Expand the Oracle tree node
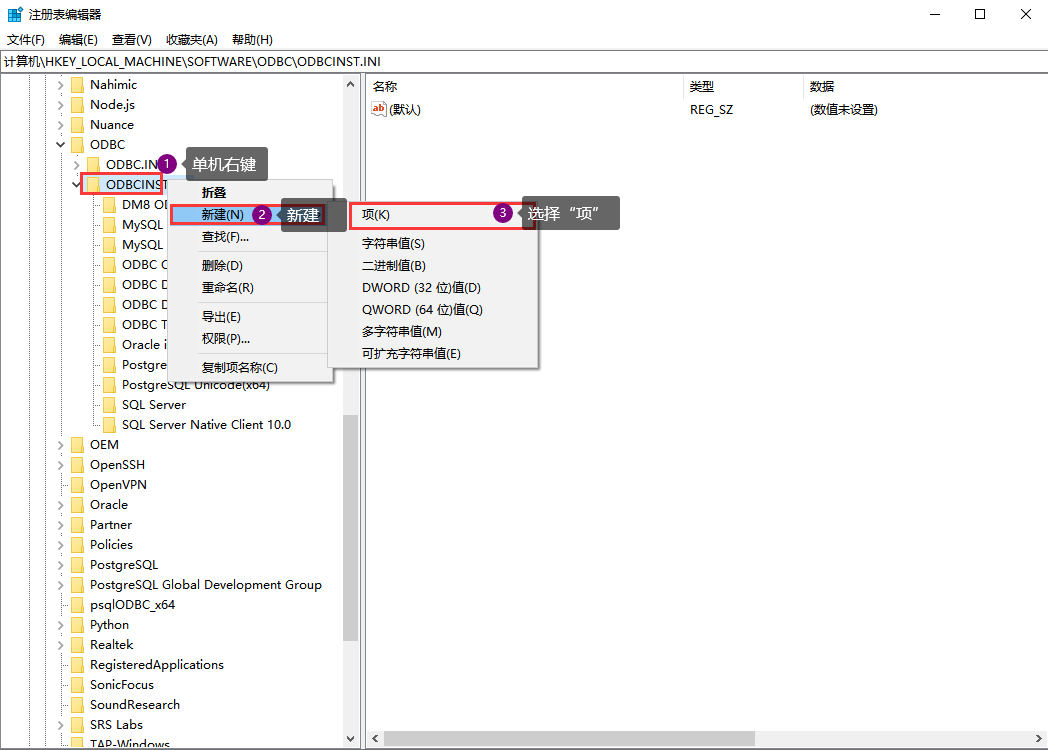This screenshot has width=1048, height=750. point(60,505)
